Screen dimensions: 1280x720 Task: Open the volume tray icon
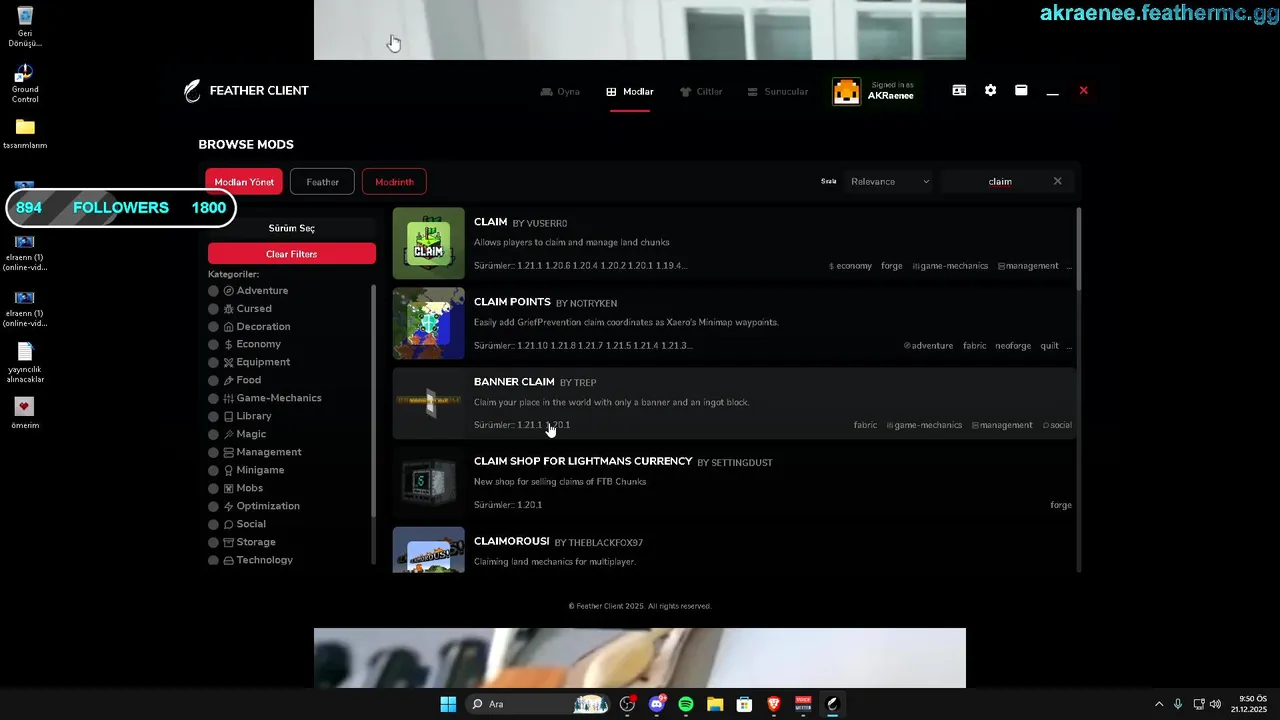1215,704
